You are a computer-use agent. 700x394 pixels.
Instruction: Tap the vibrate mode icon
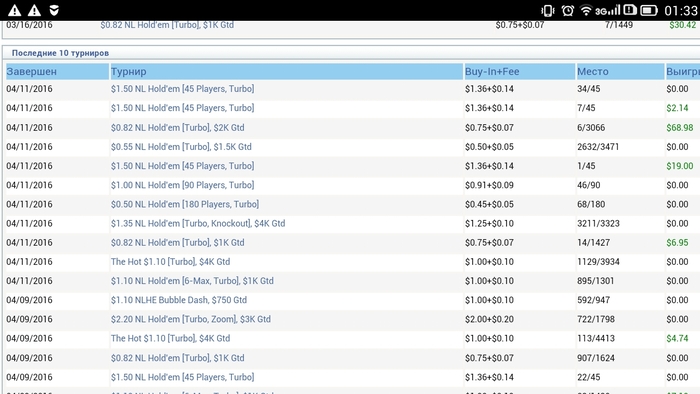(548, 10)
